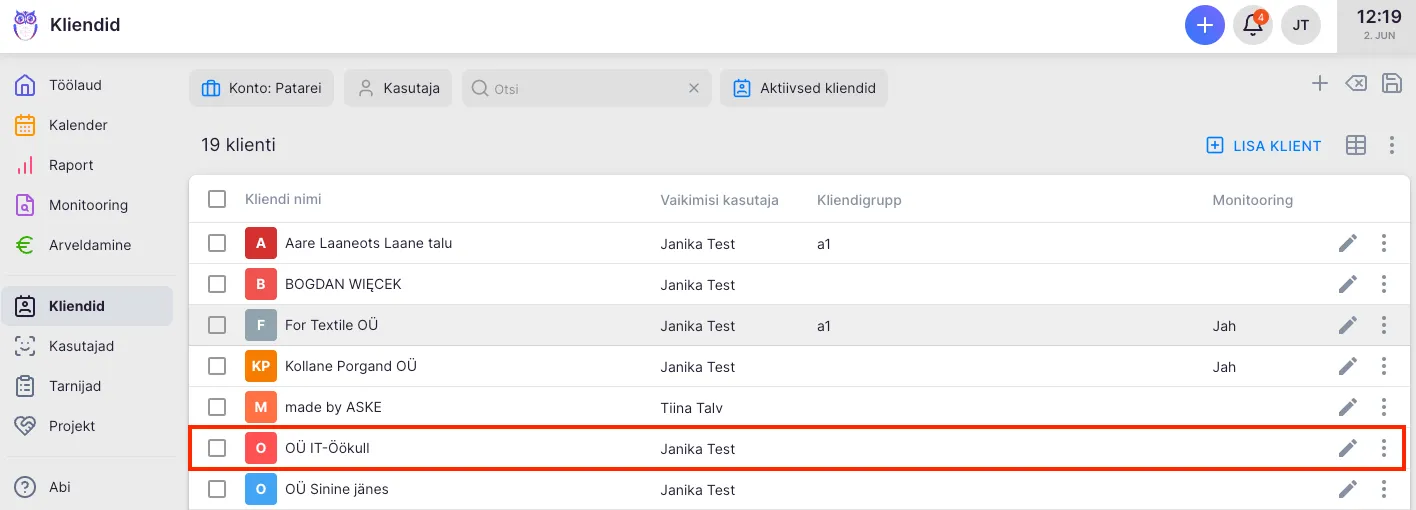Open three-dot menu for made by ASKE
The image size is (1416, 510).
[1384, 407]
